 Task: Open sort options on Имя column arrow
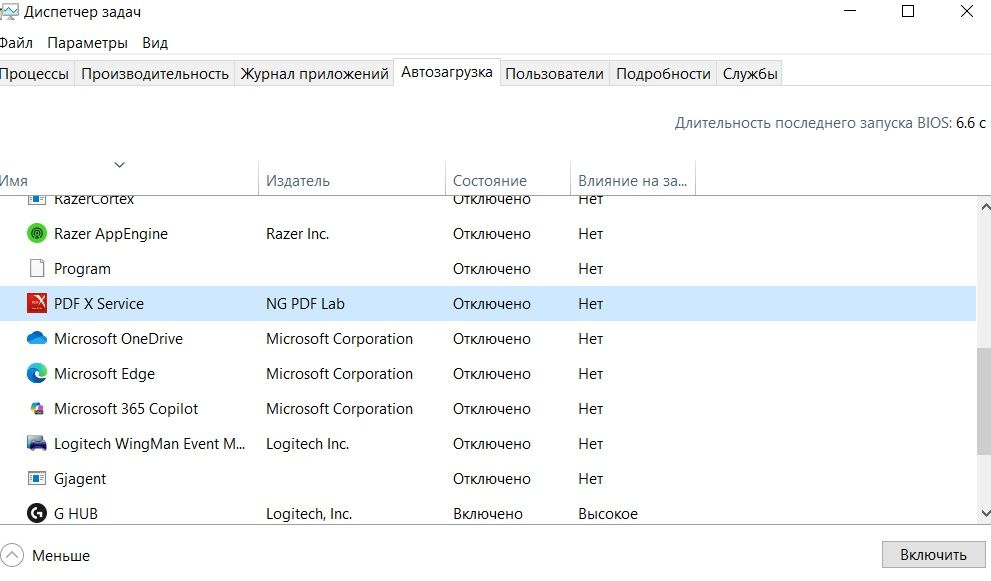pos(119,164)
